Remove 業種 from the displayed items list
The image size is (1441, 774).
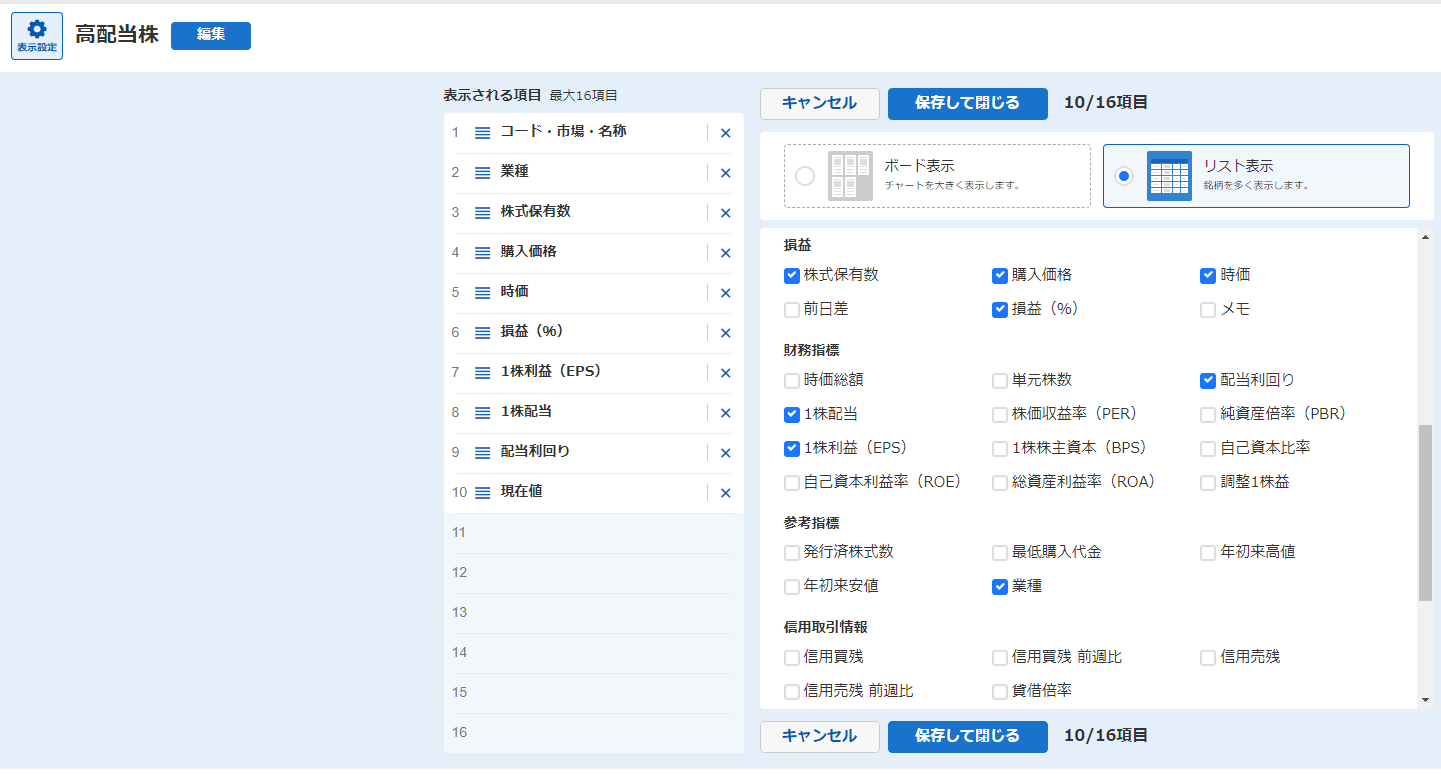726,173
